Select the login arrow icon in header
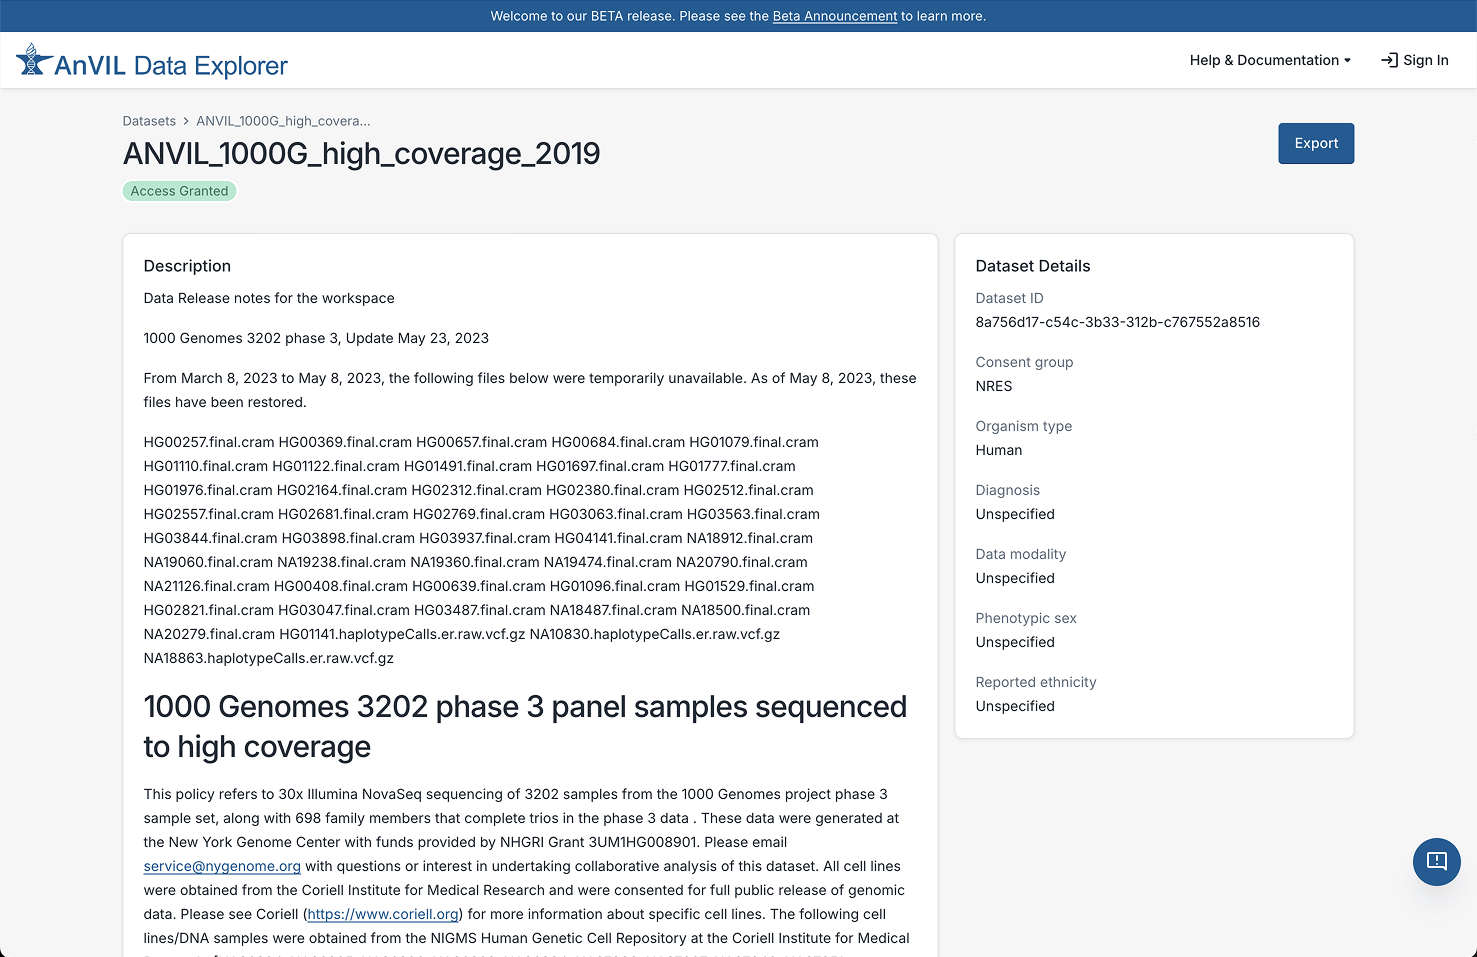 (x=1389, y=60)
